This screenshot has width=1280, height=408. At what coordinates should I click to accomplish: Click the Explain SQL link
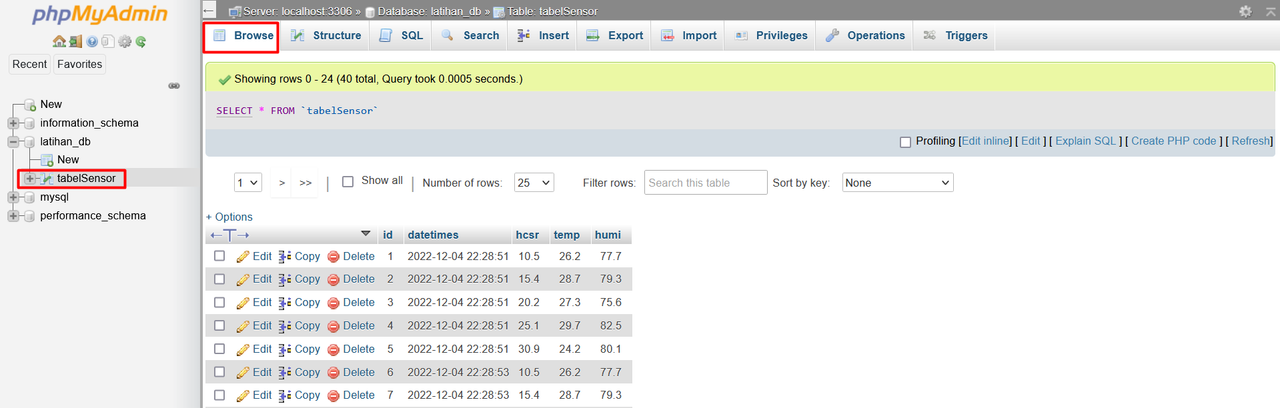[x=1086, y=142]
